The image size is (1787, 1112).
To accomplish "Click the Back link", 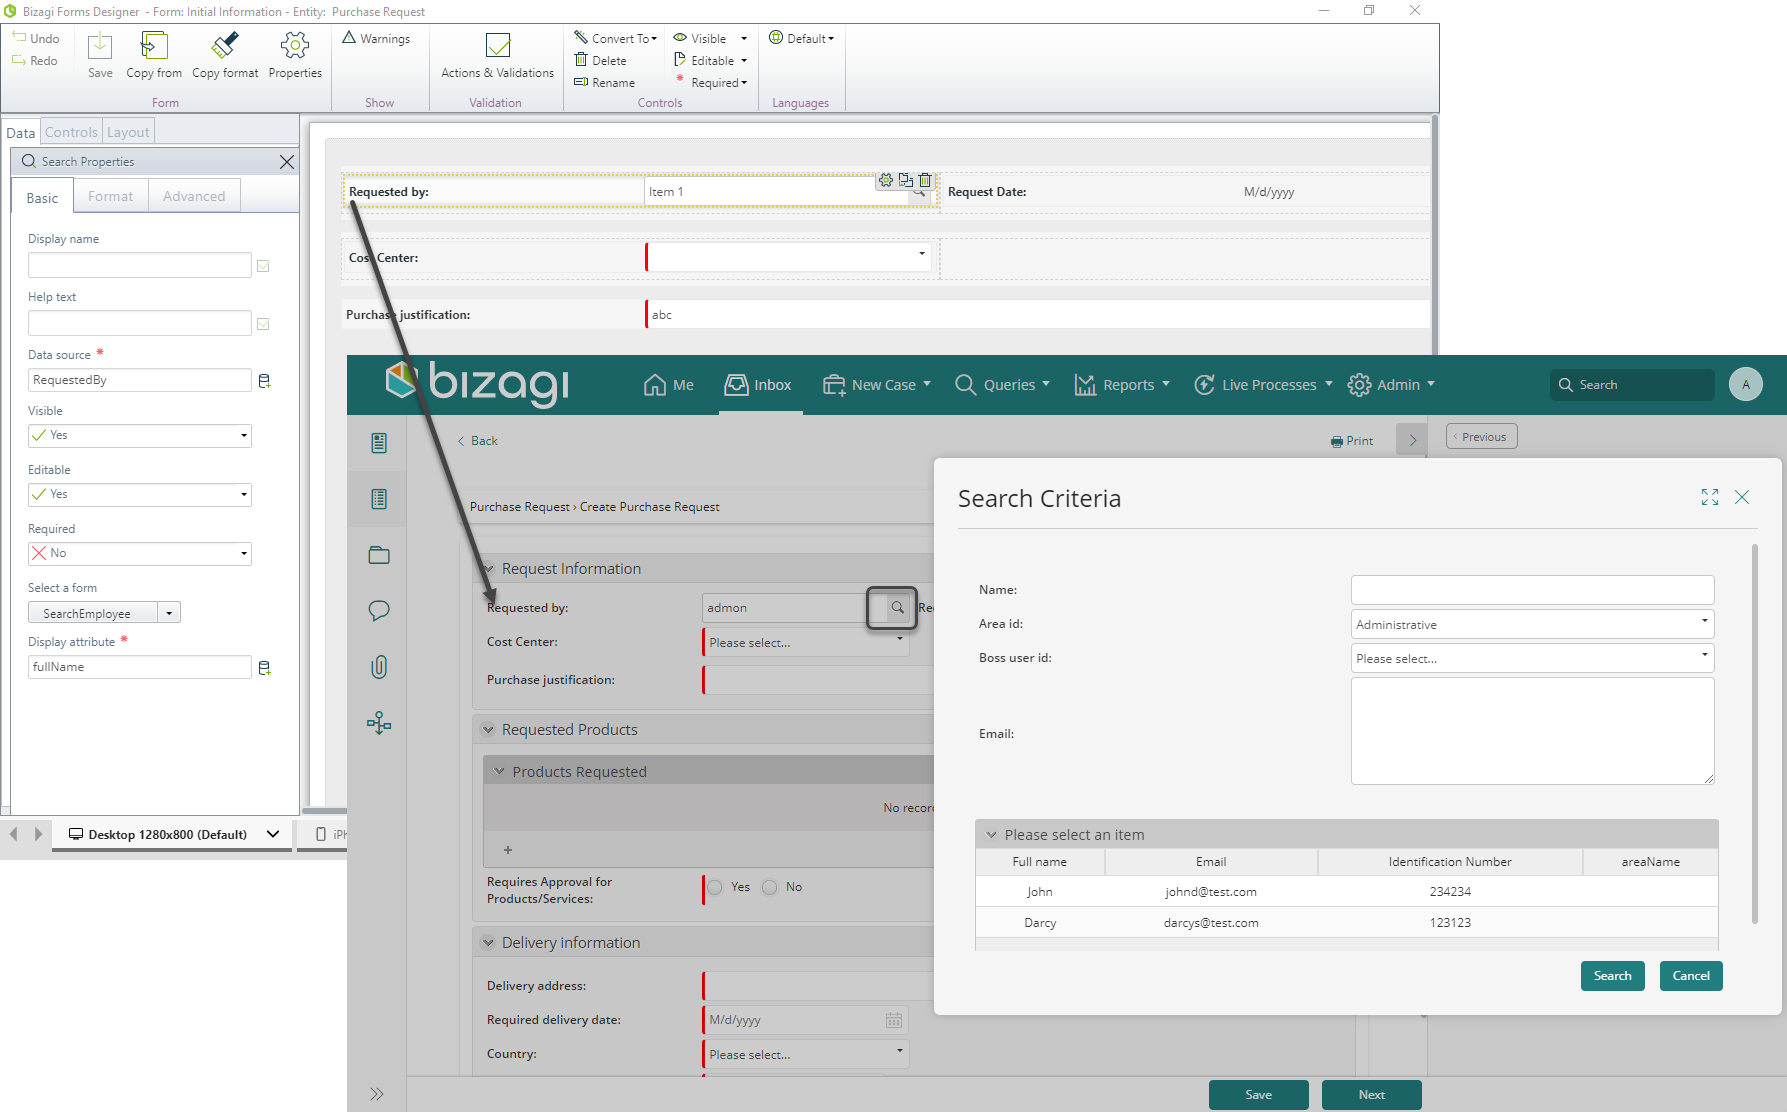I will tap(478, 441).
